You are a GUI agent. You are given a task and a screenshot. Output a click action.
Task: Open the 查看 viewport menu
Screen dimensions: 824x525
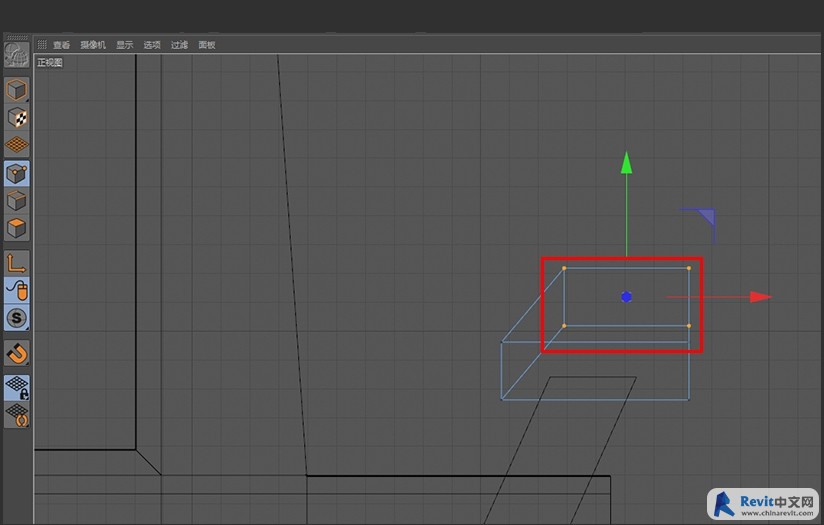click(61, 45)
